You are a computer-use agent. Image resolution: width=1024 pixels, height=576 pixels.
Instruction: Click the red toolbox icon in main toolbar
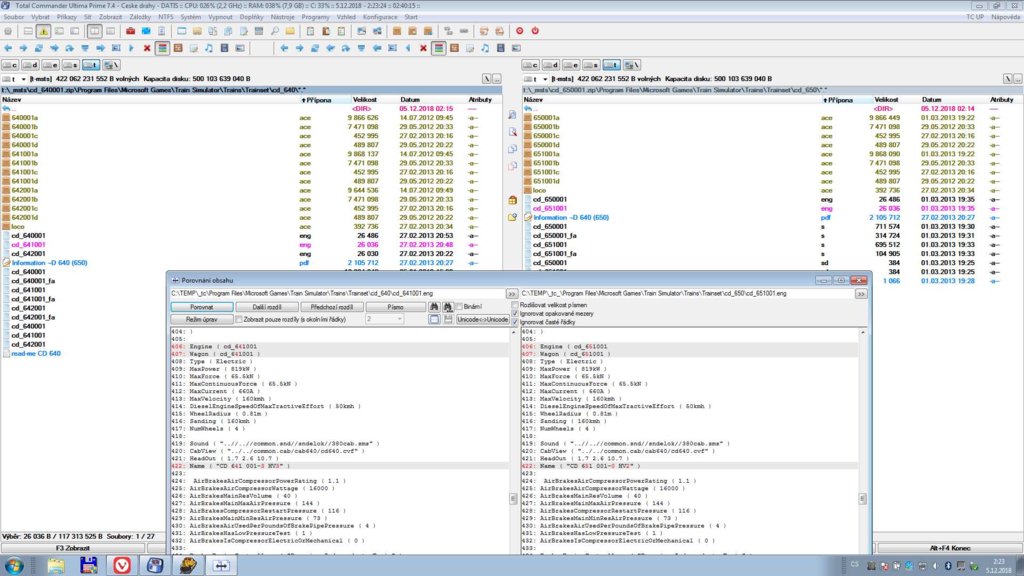coord(130,31)
